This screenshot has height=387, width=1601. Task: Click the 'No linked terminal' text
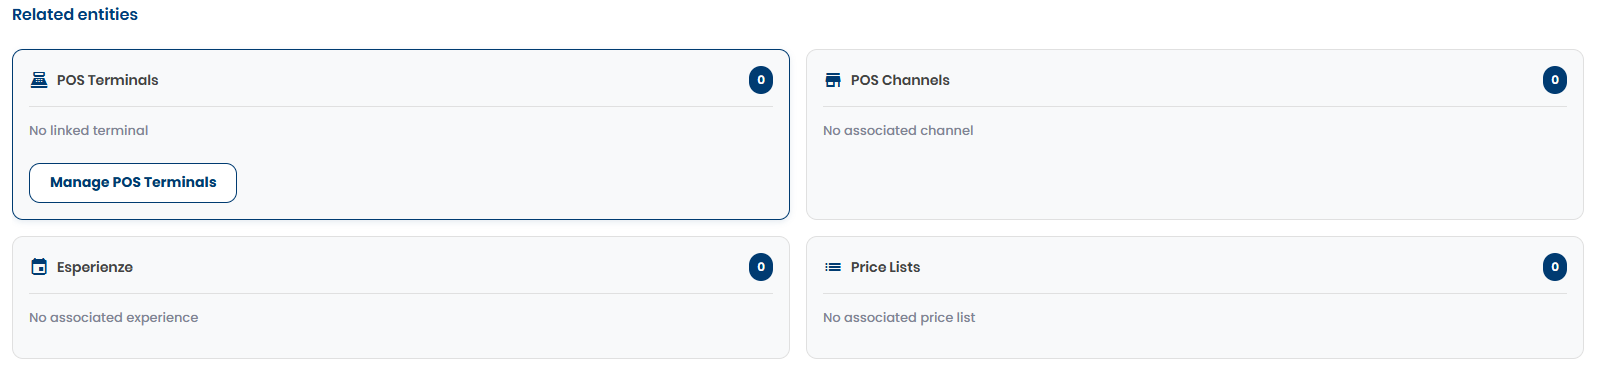pos(89,130)
